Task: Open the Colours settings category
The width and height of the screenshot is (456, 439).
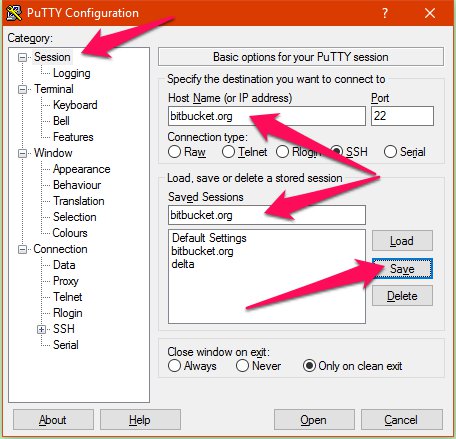Action: click(x=70, y=233)
